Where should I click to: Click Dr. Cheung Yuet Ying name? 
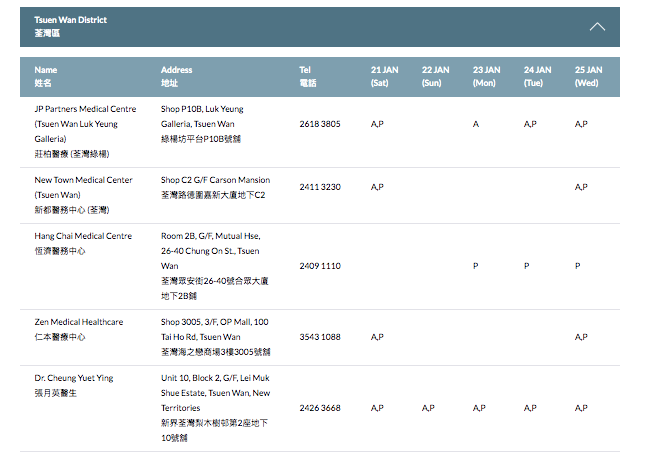[76, 377]
